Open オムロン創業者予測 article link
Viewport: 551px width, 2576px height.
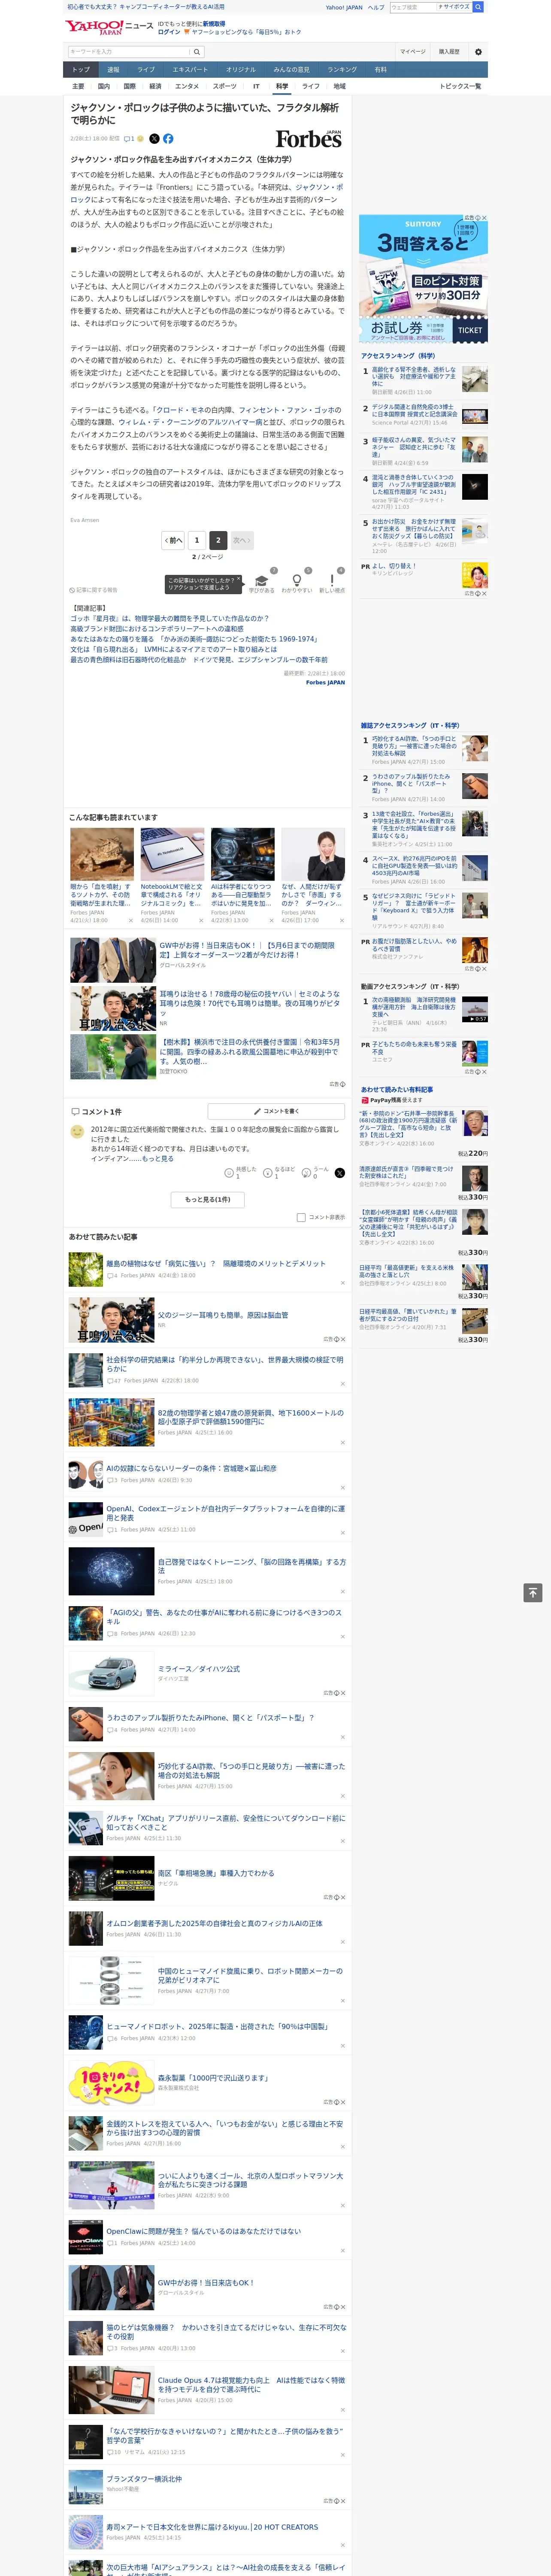[x=214, y=1923]
